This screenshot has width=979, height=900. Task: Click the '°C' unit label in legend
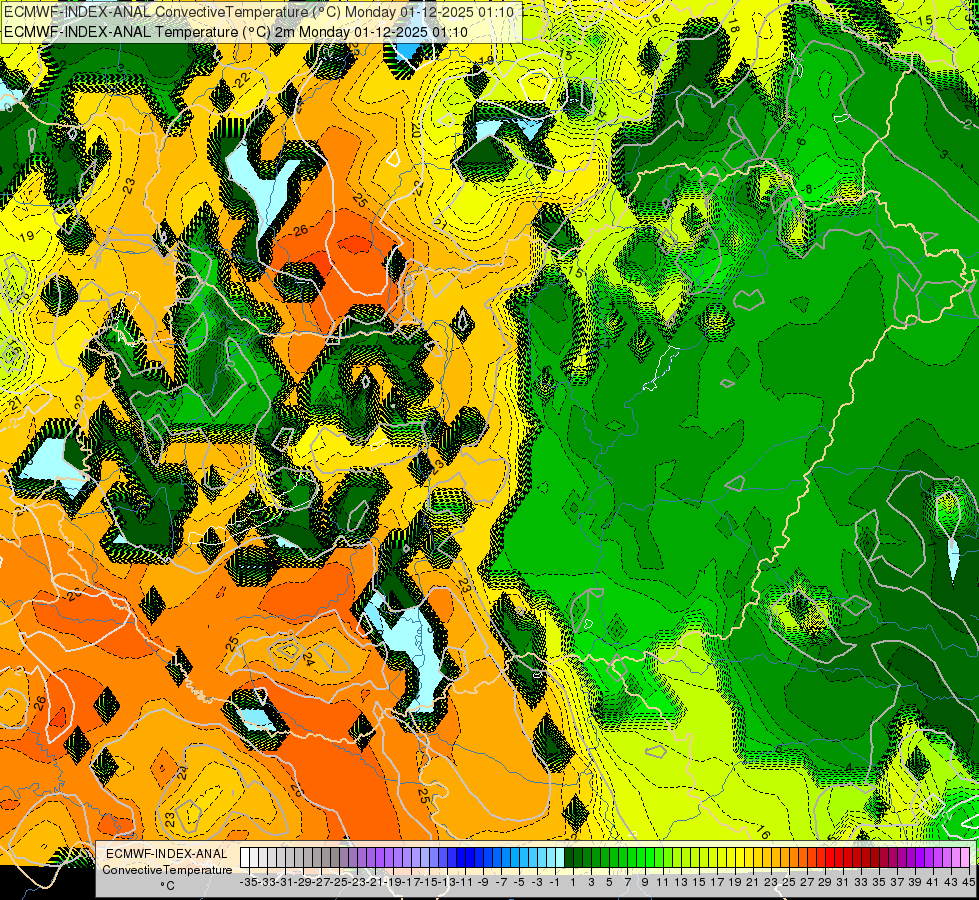click(167, 886)
